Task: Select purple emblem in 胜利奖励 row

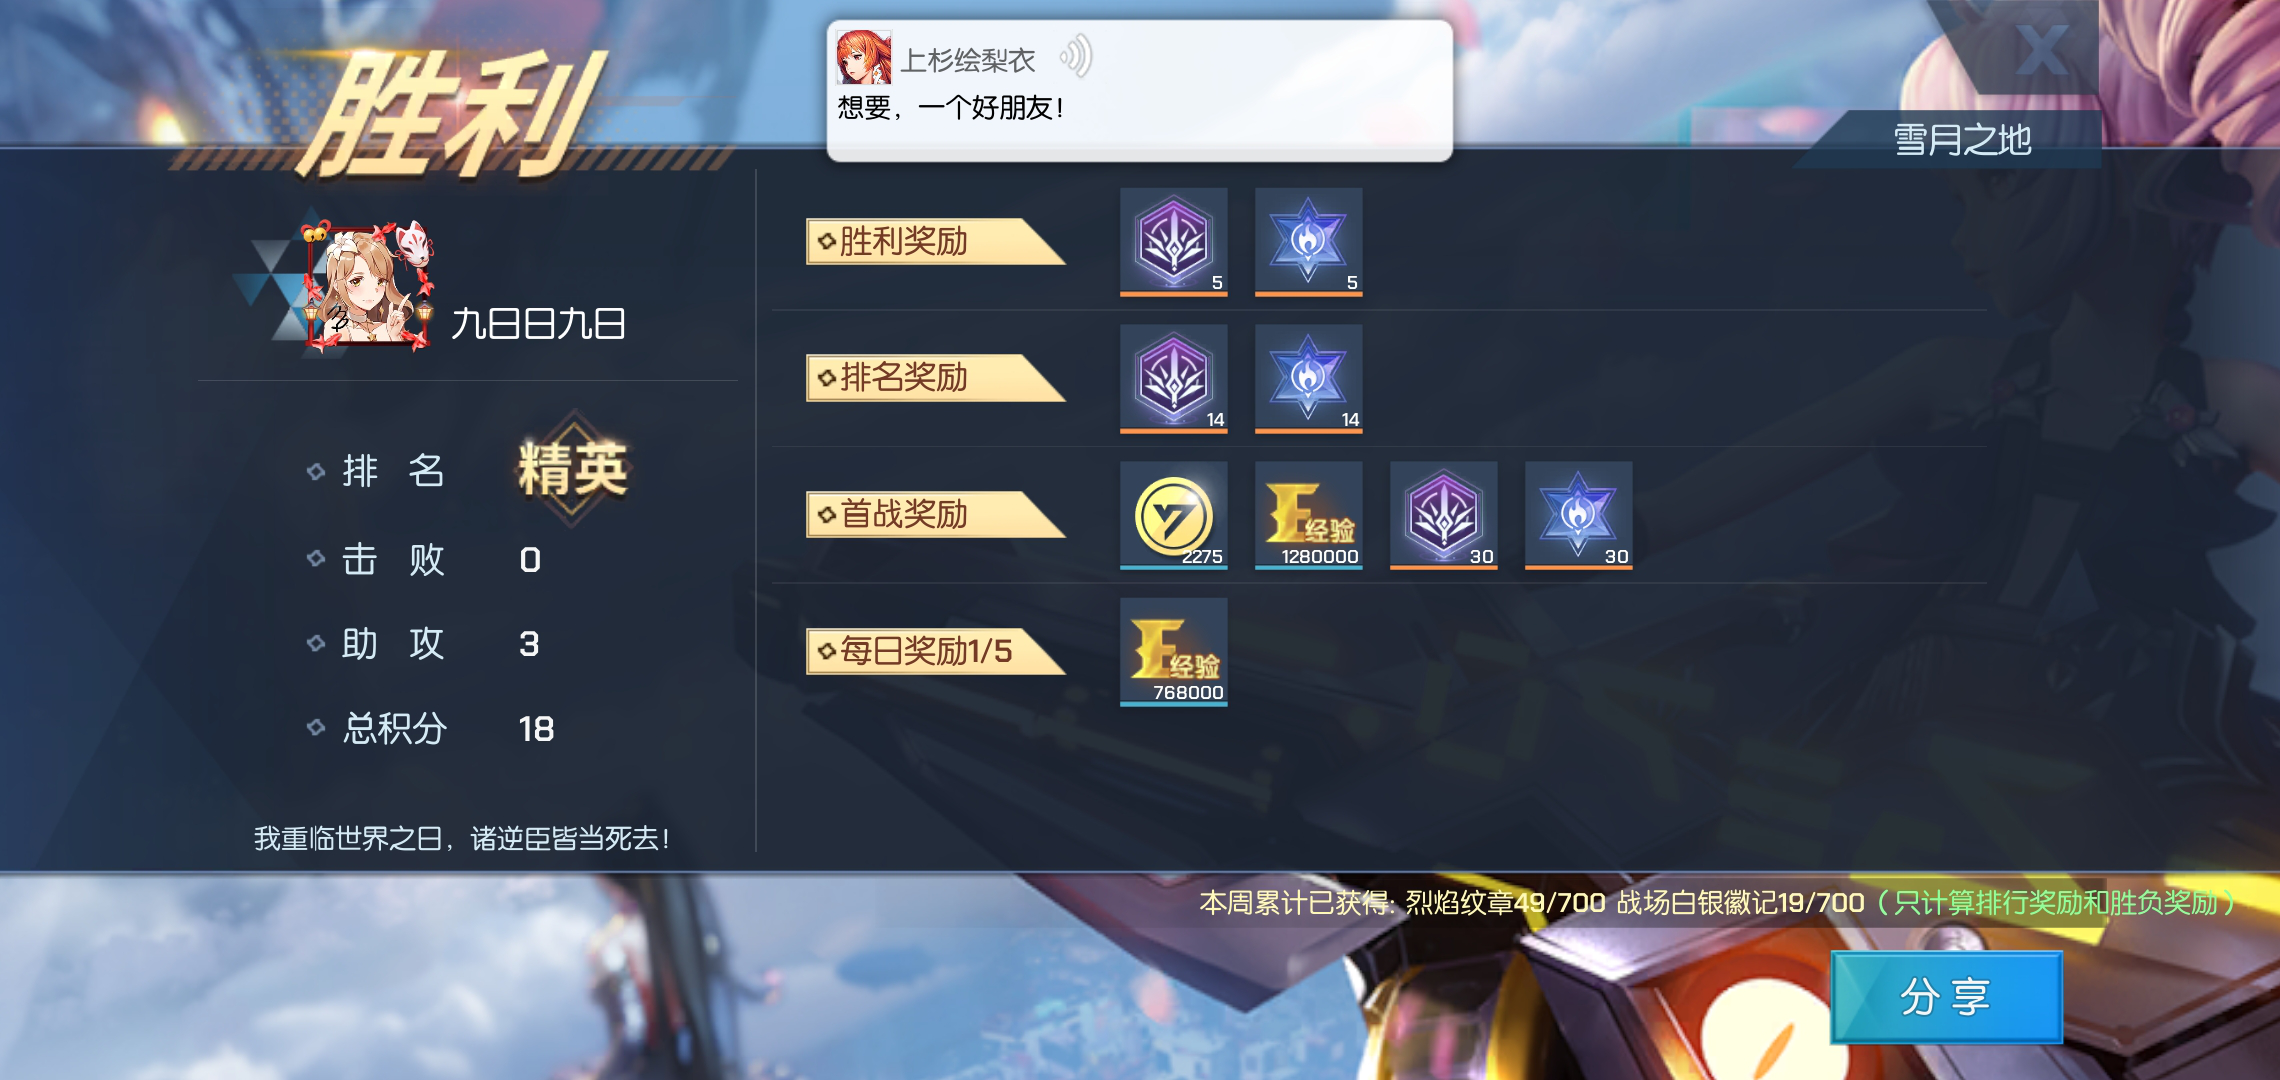Action: pos(1173,241)
